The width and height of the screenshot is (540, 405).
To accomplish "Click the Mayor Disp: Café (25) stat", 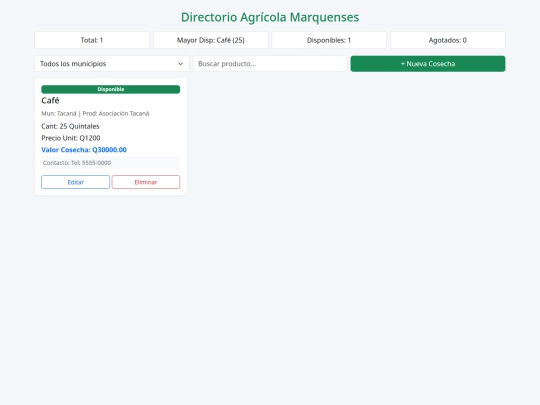I will [211, 40].
